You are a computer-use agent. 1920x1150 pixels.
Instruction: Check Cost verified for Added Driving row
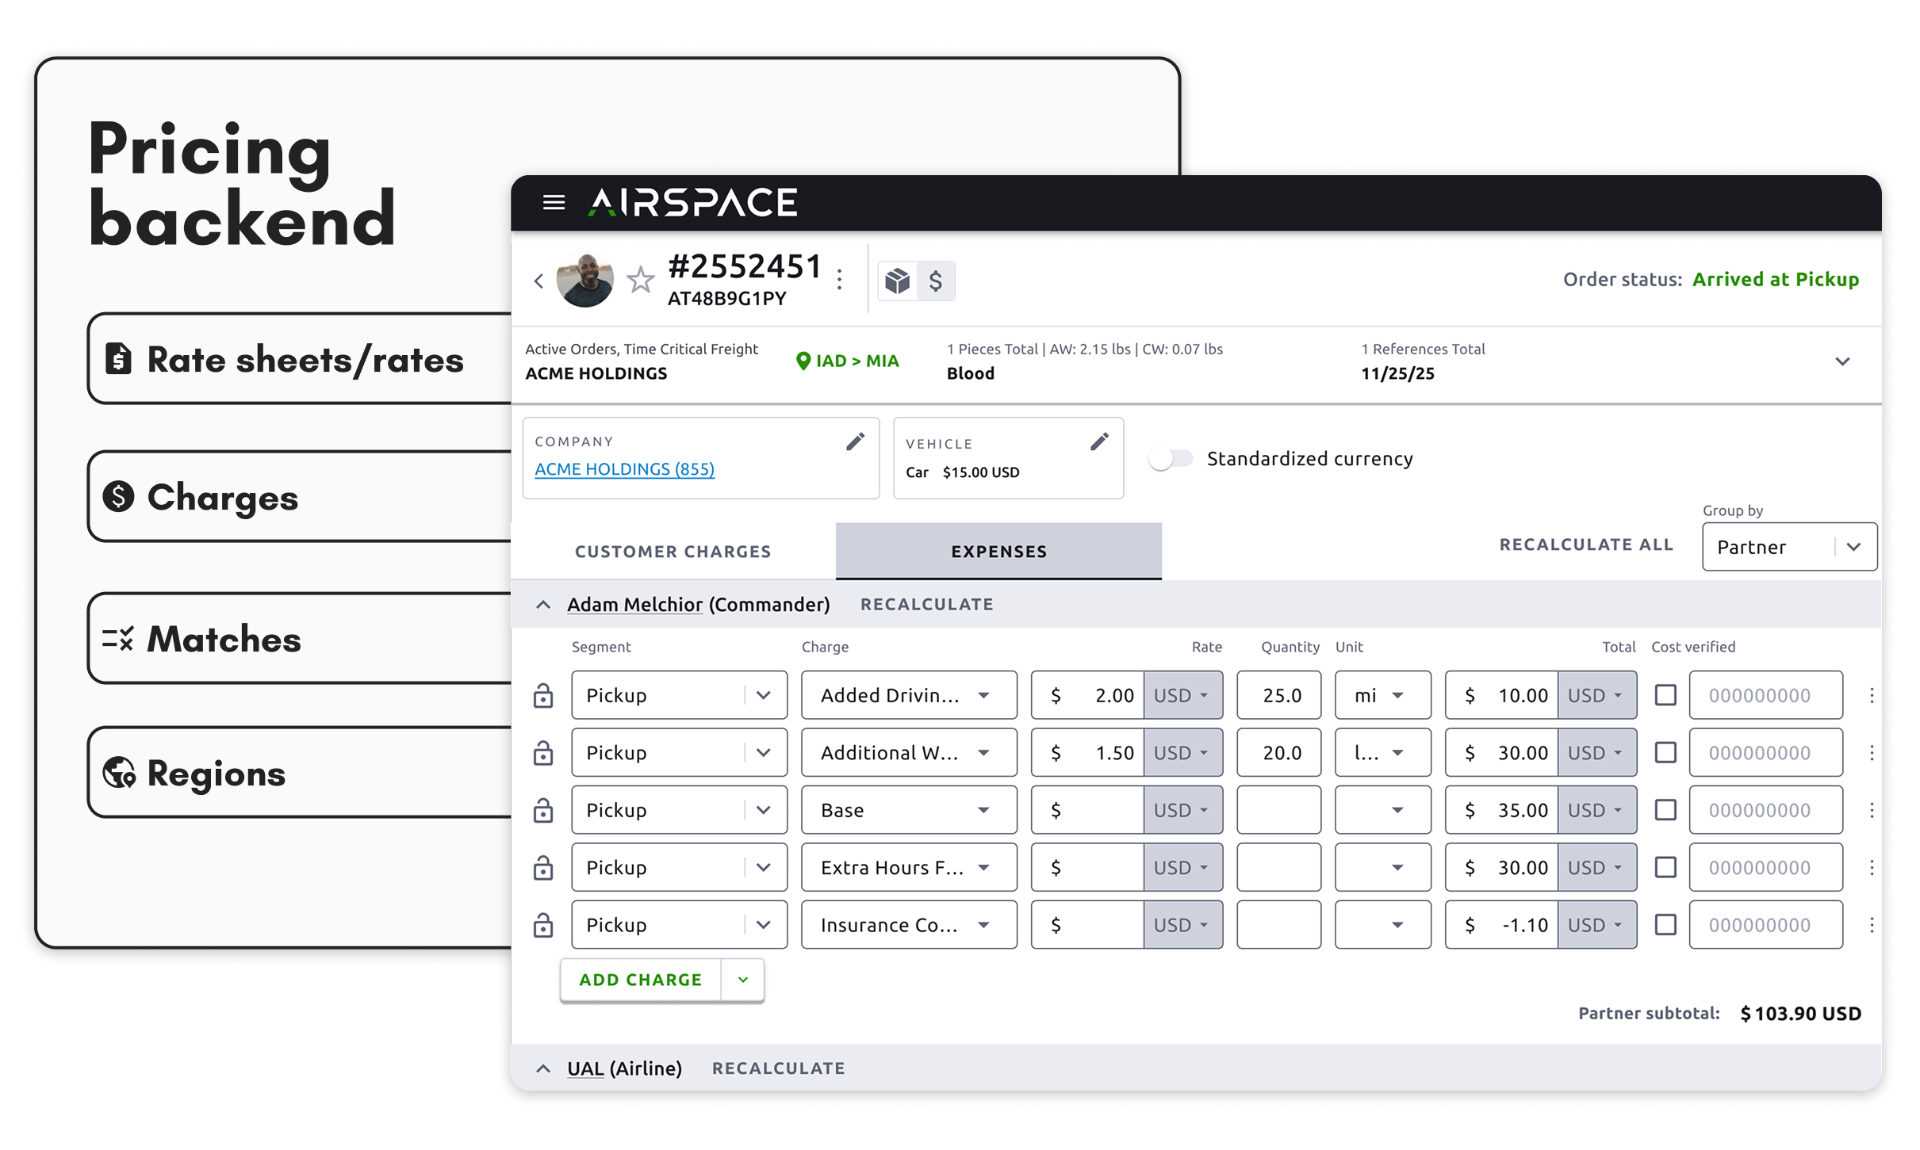[1665, 694]
